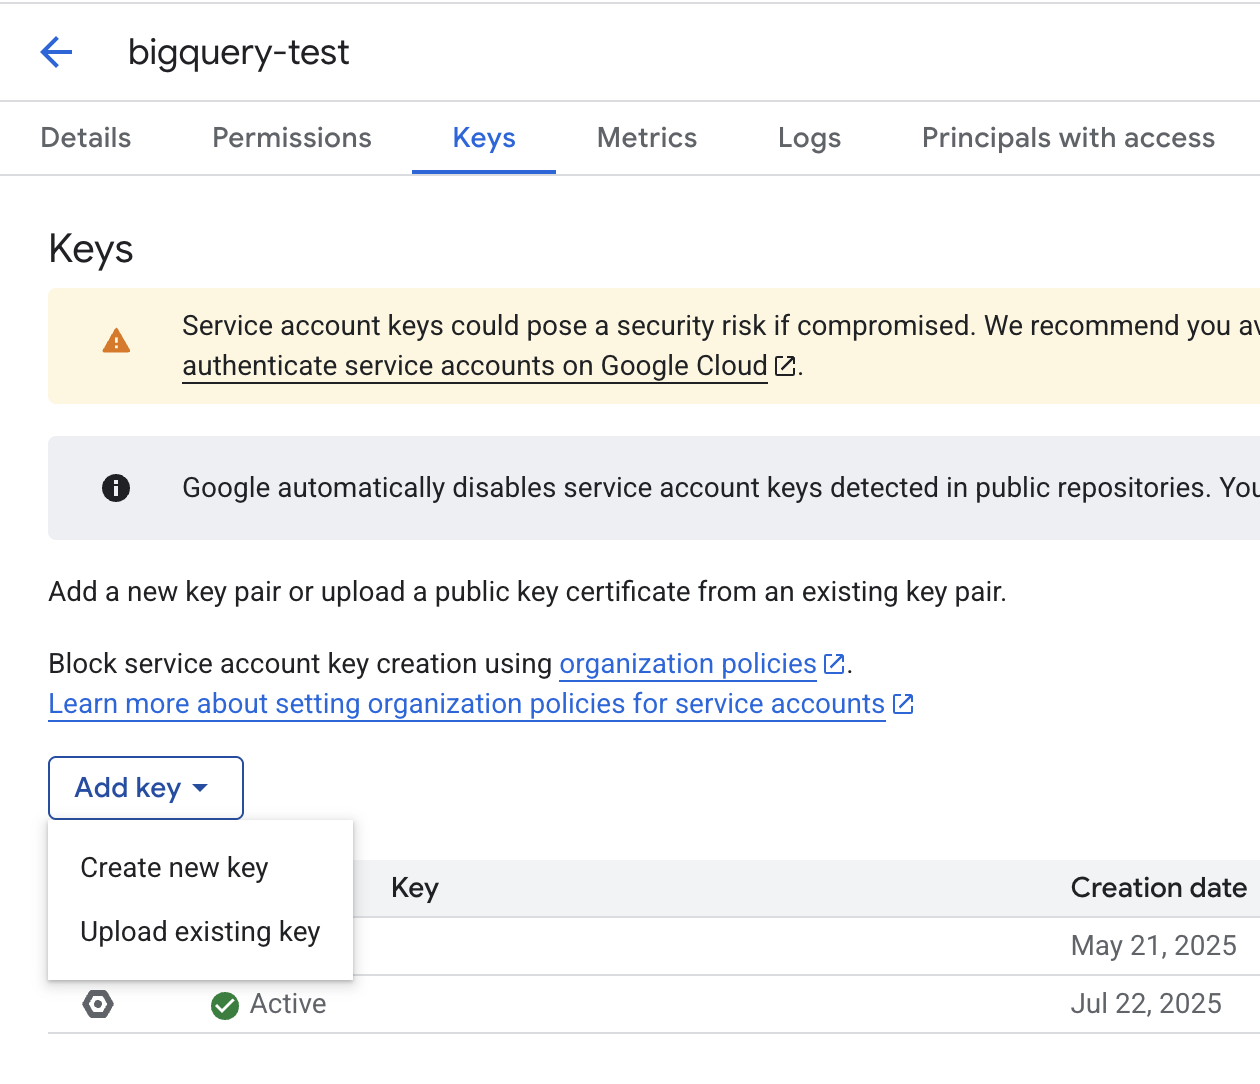Switch to the Details tab
1260x1084 pixels.
click(x=86, y=138)
